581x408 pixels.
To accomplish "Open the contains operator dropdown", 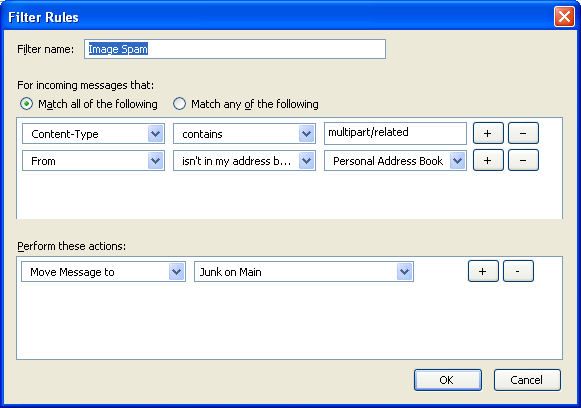I will tap(244, 133).
